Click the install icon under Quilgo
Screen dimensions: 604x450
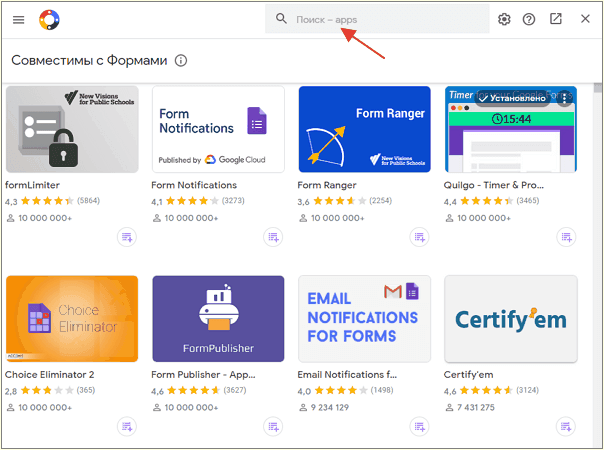tap(566, 237)
